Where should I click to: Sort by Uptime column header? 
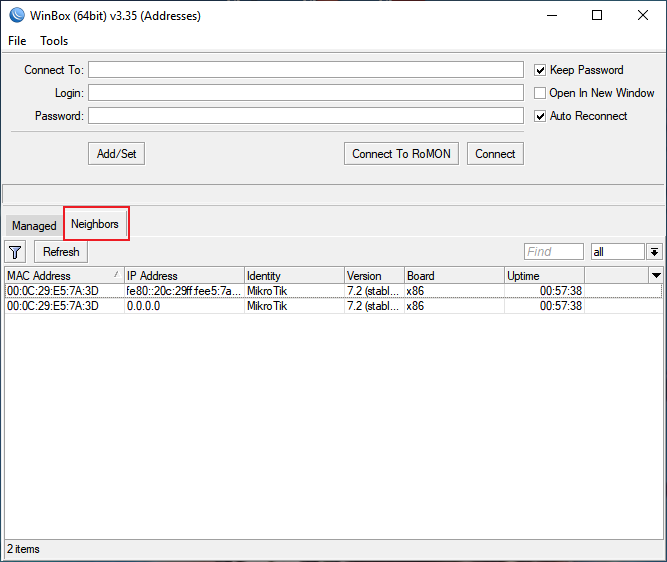tap(544, 276)
